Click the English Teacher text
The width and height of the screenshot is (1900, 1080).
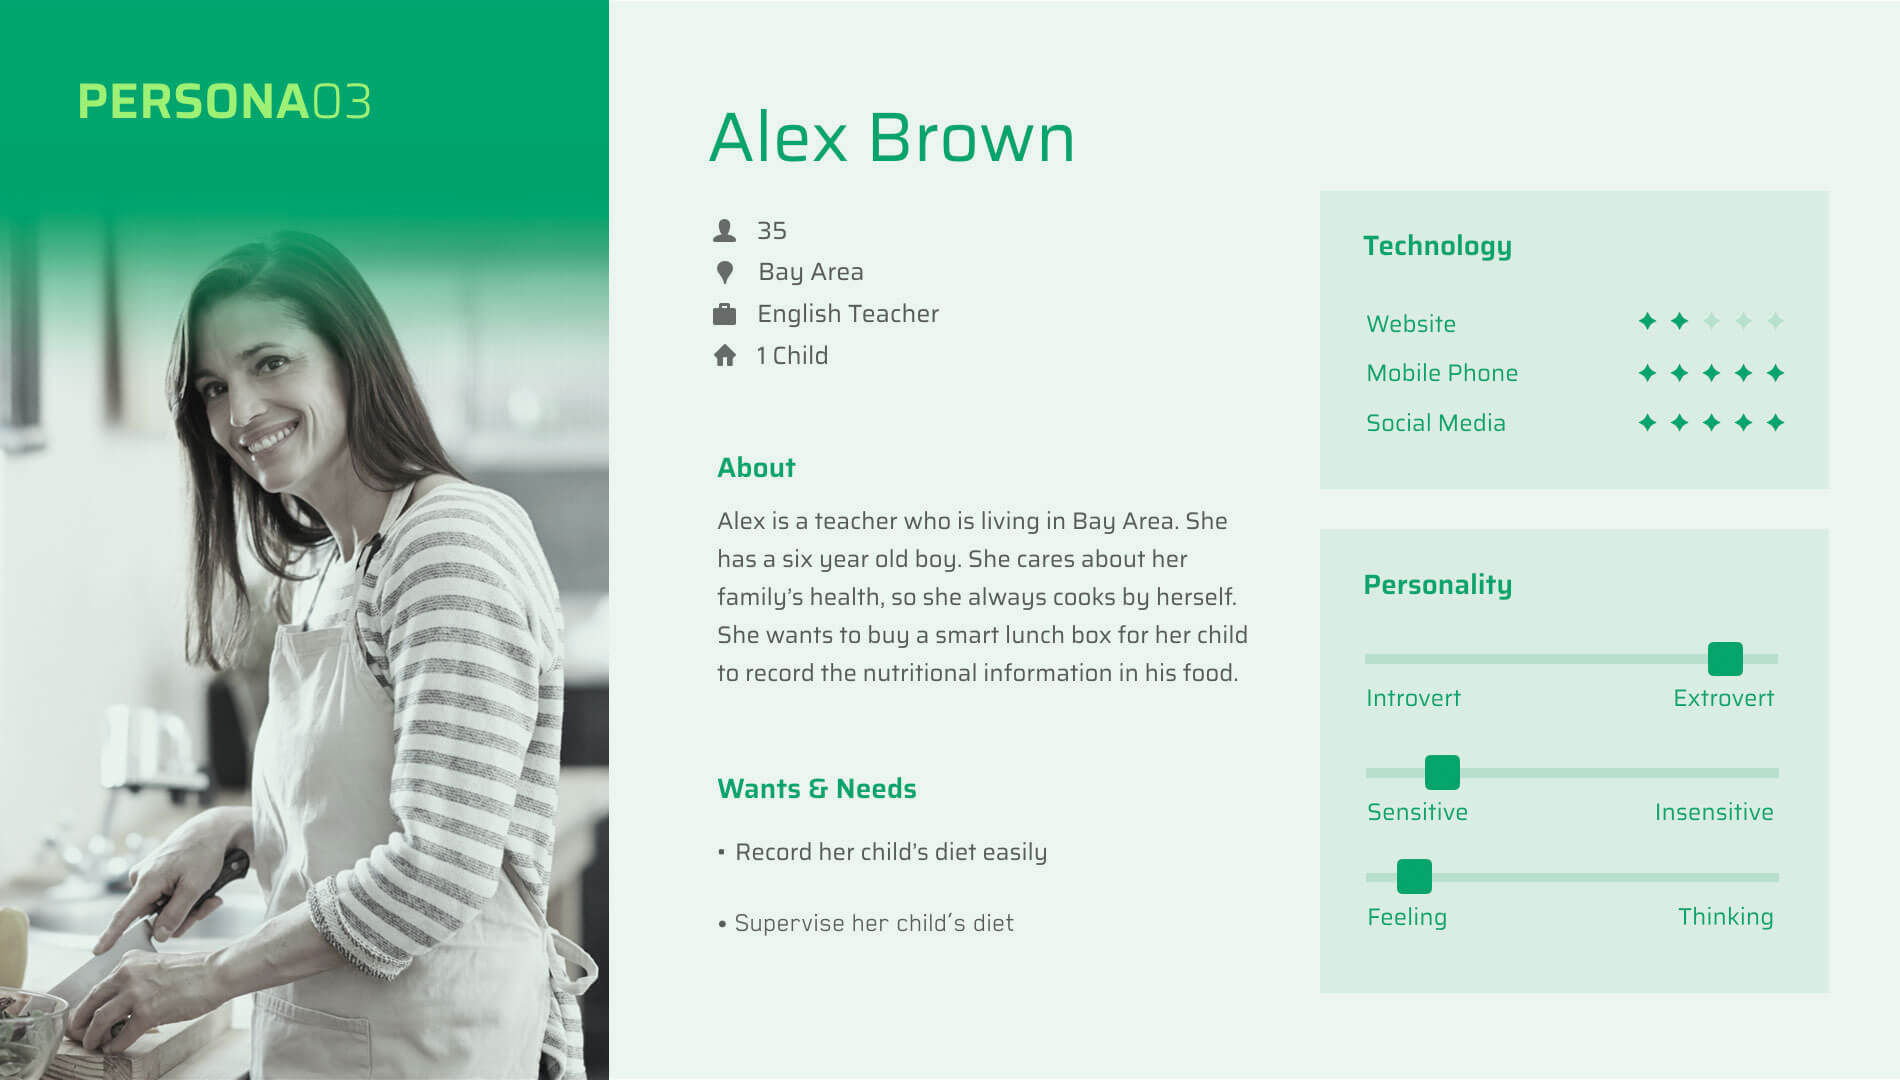point(848,314)
